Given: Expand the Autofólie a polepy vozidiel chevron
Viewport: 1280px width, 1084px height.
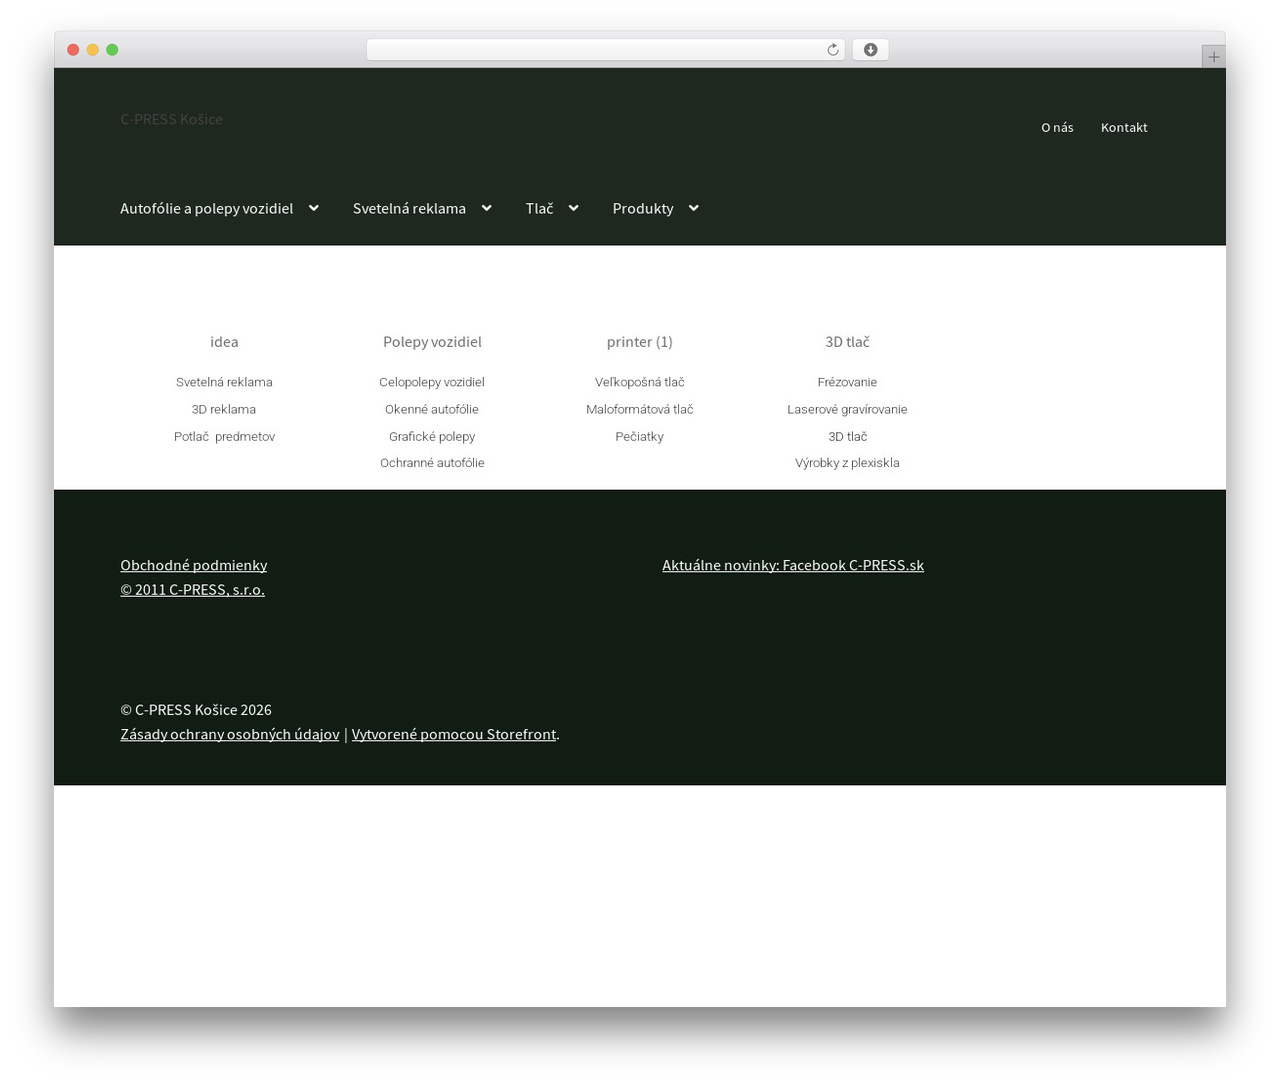Looking at the screenshot, I should point(314,208).
